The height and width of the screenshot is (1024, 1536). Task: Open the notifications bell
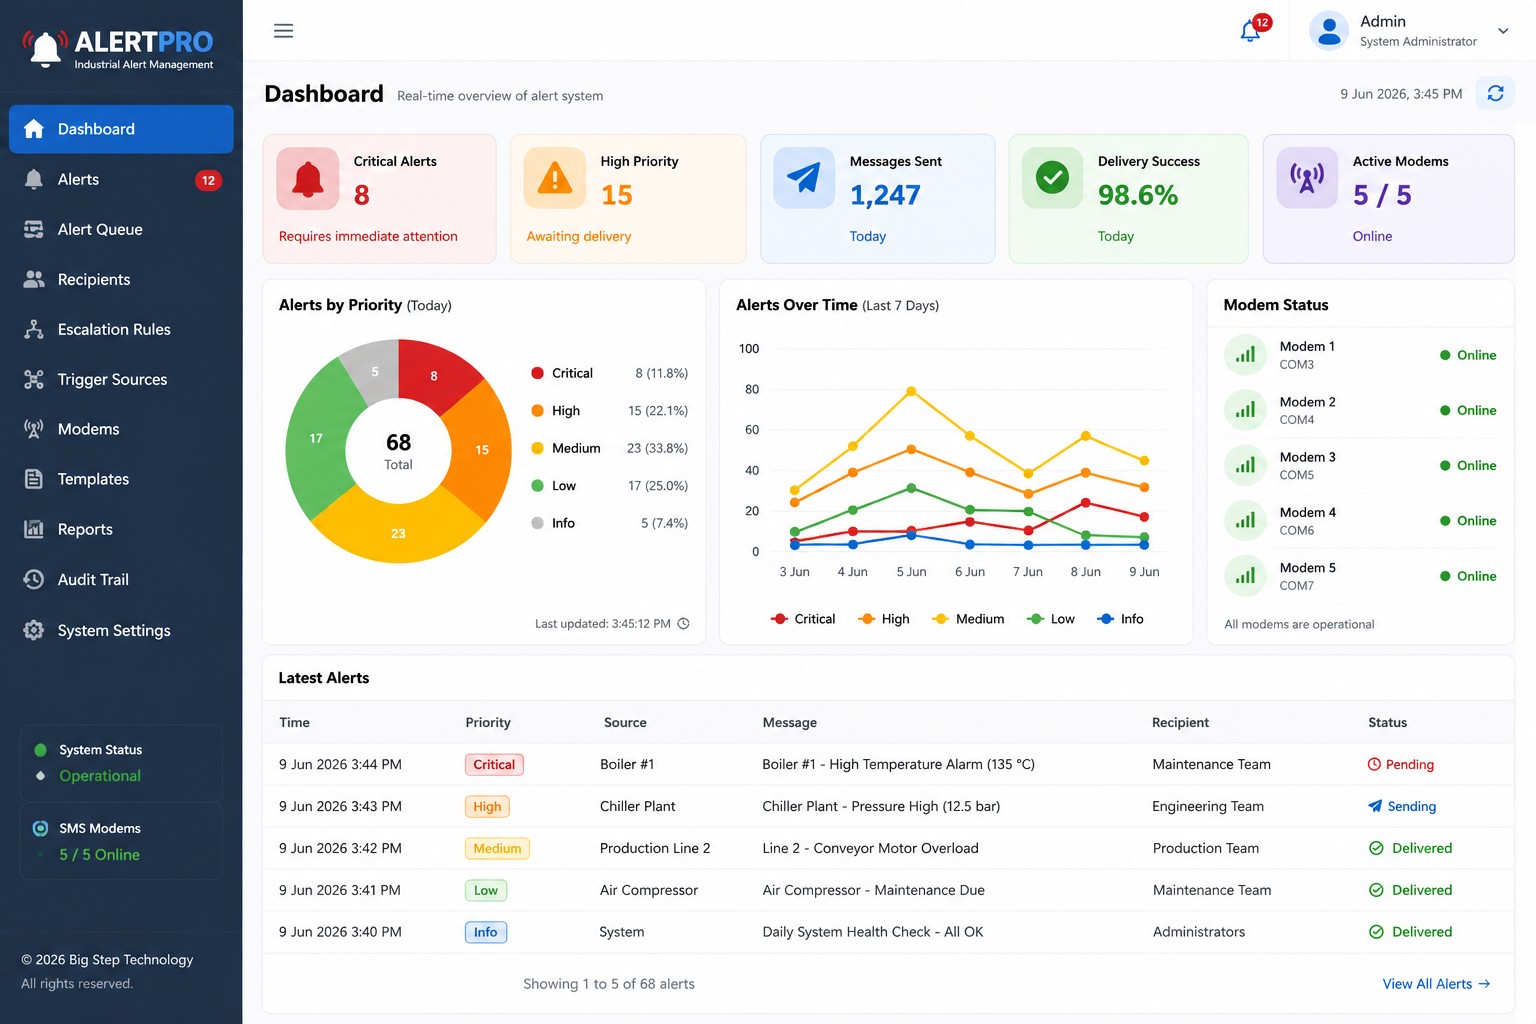coord(1250,31)
